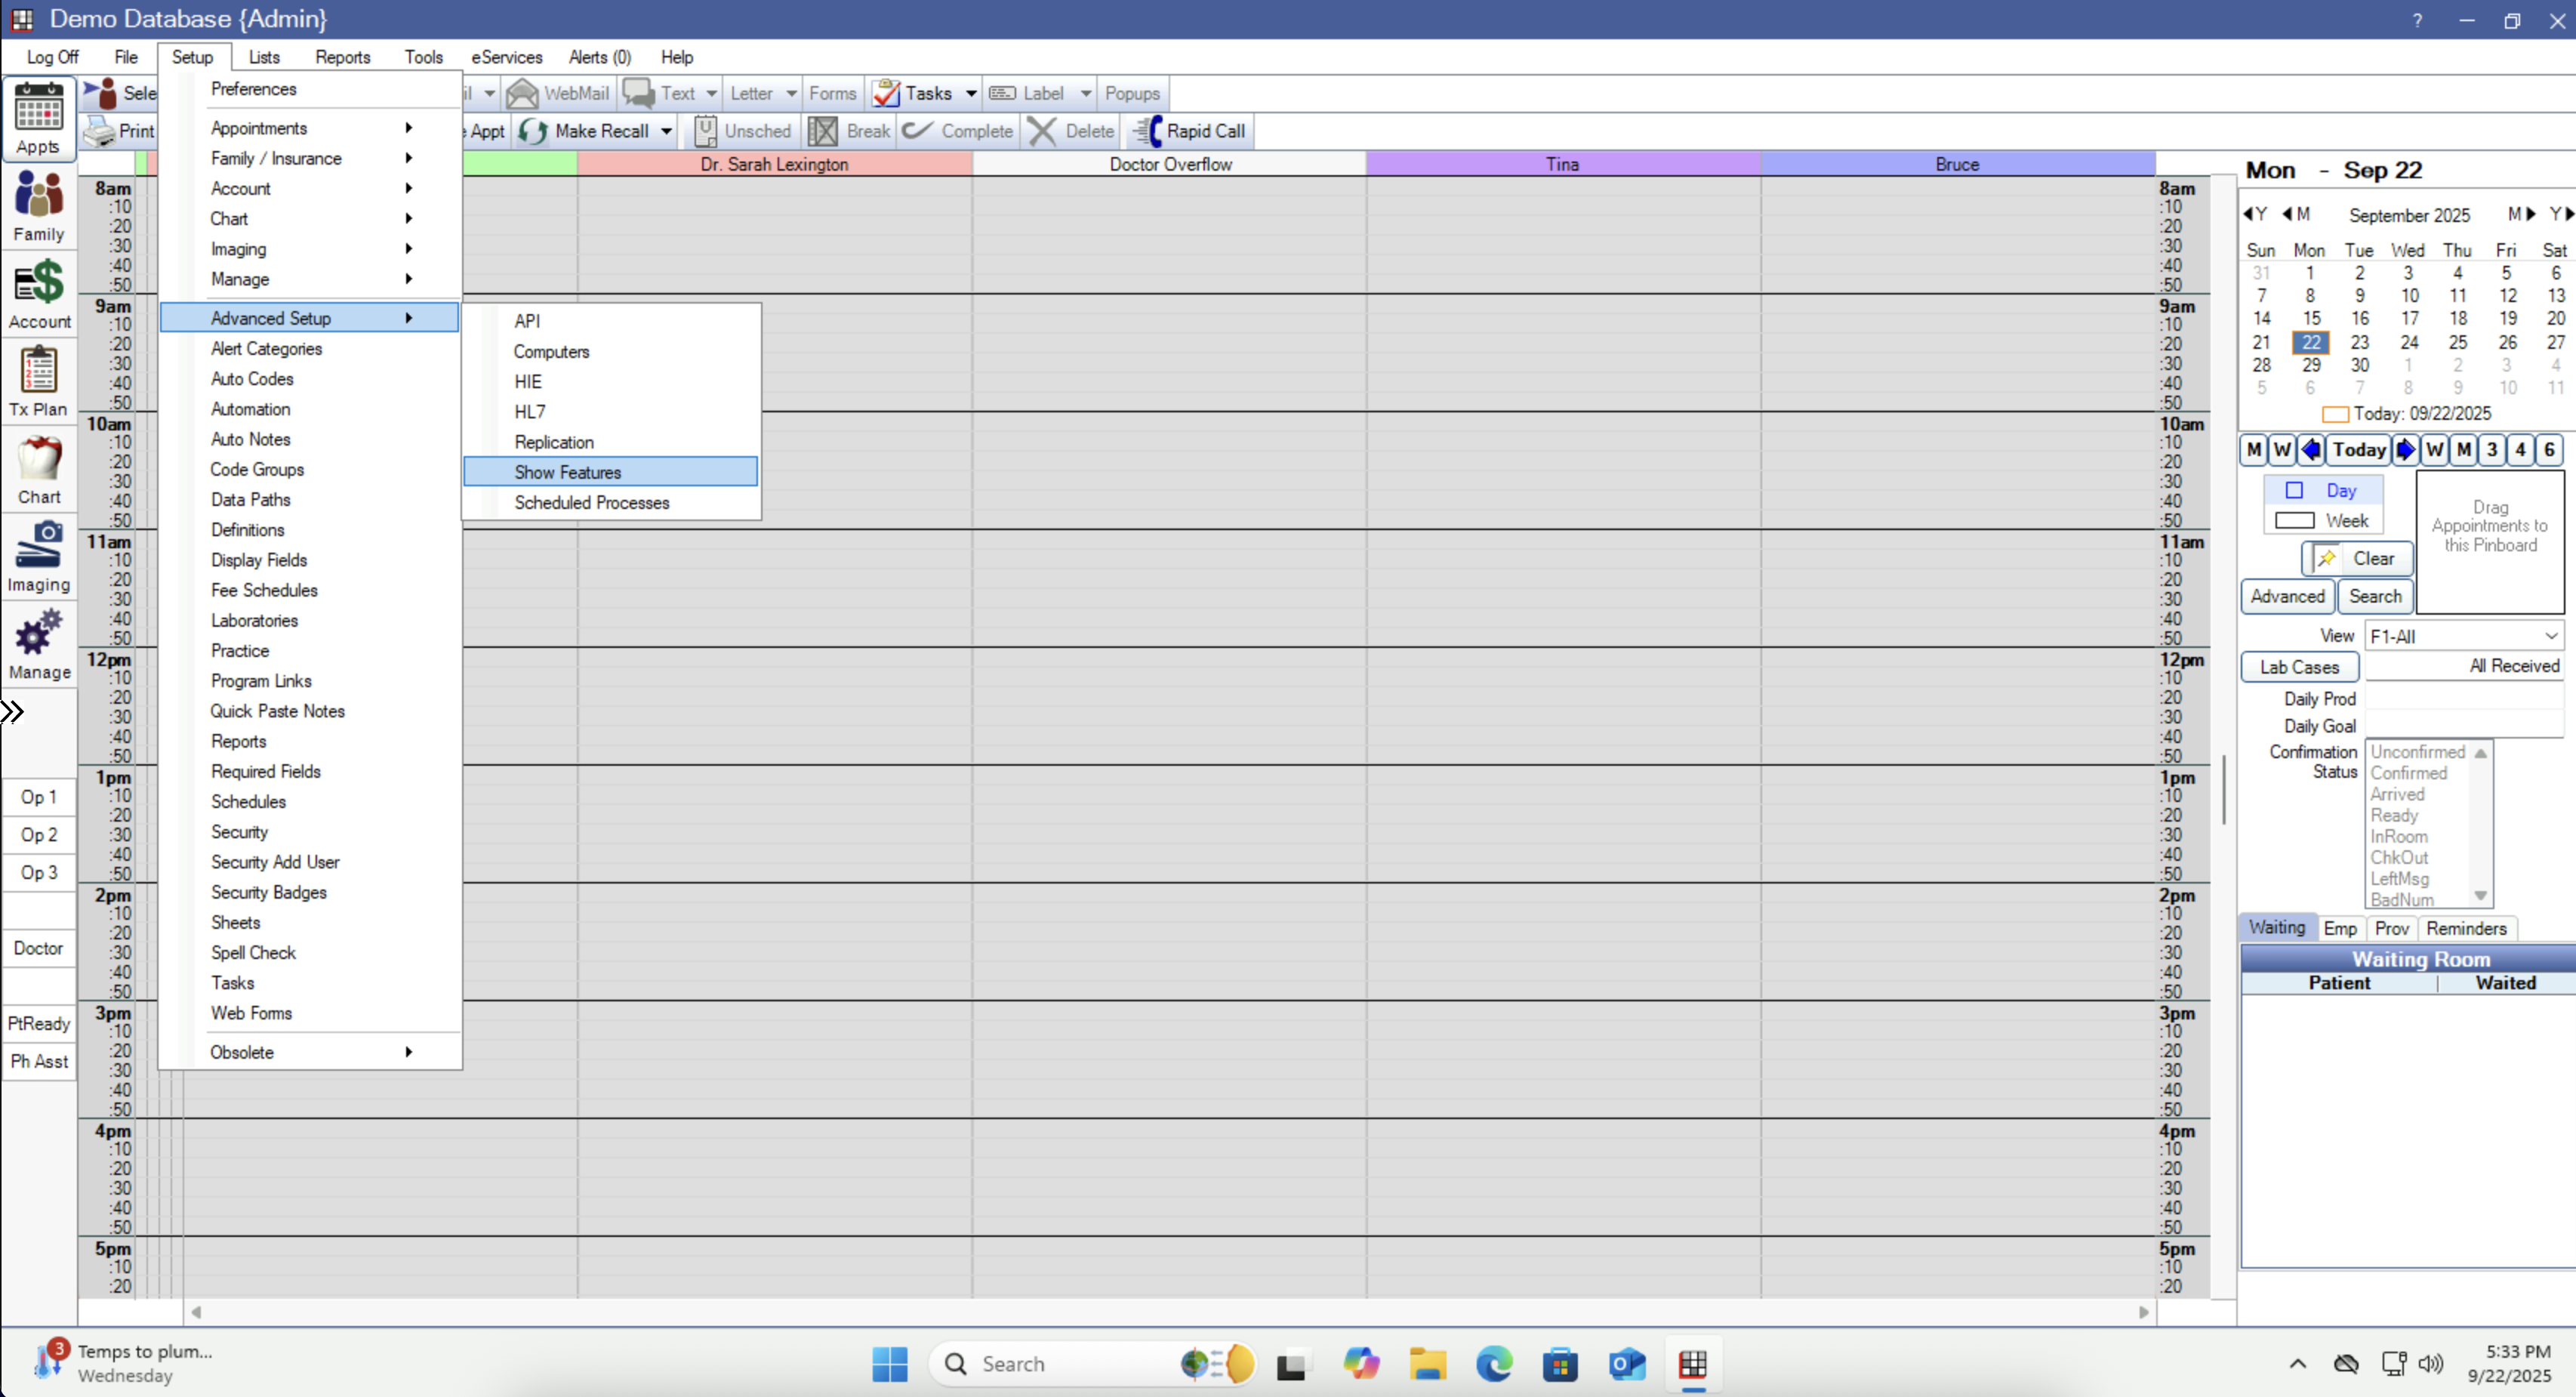The height and width of the screenshot is (1397, 2576).
Task: Select the Week view radio option
Action: 2295,520
